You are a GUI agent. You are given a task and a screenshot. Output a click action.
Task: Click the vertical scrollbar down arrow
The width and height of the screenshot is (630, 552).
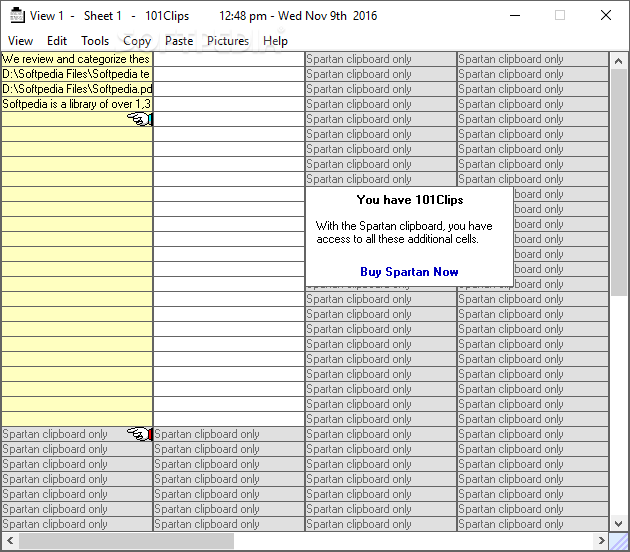pyautogui.click(x=618, y=523)
